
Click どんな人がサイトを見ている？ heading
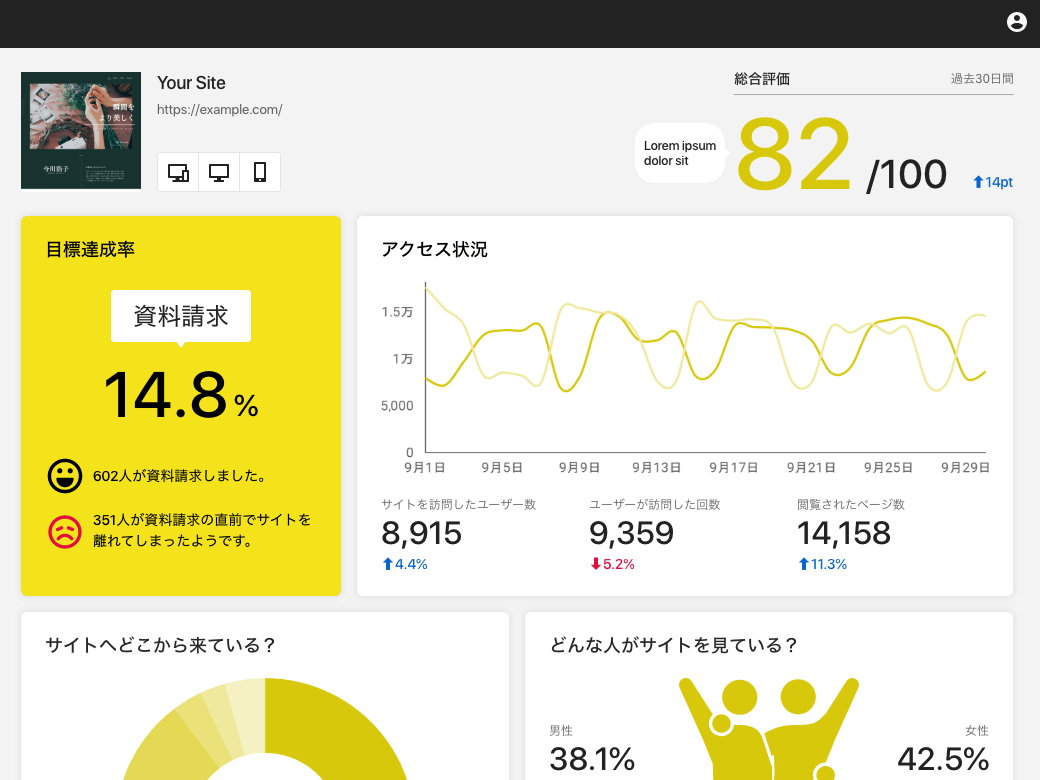click(673, 645)
